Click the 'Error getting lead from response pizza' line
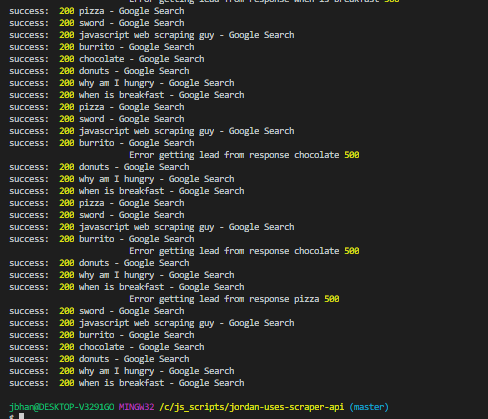The width and height of the screenshot is (488, 419). [234, 299]
